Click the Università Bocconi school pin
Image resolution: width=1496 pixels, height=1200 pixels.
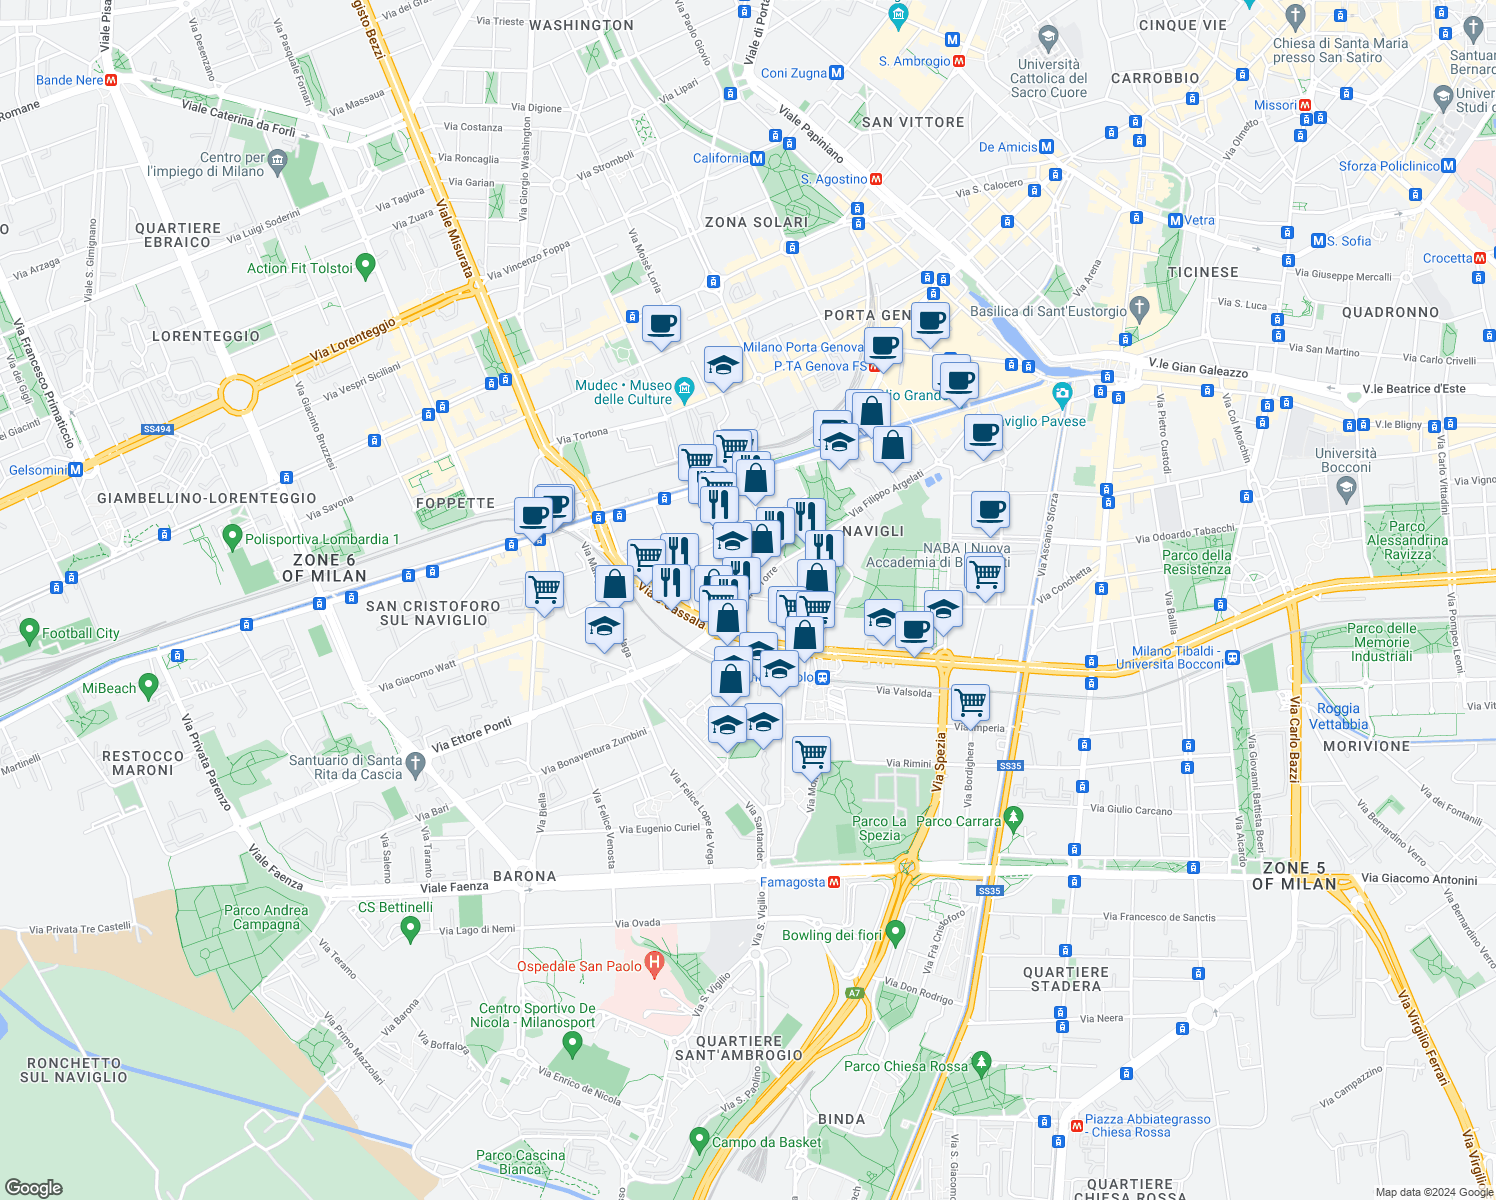[1346, 490]
